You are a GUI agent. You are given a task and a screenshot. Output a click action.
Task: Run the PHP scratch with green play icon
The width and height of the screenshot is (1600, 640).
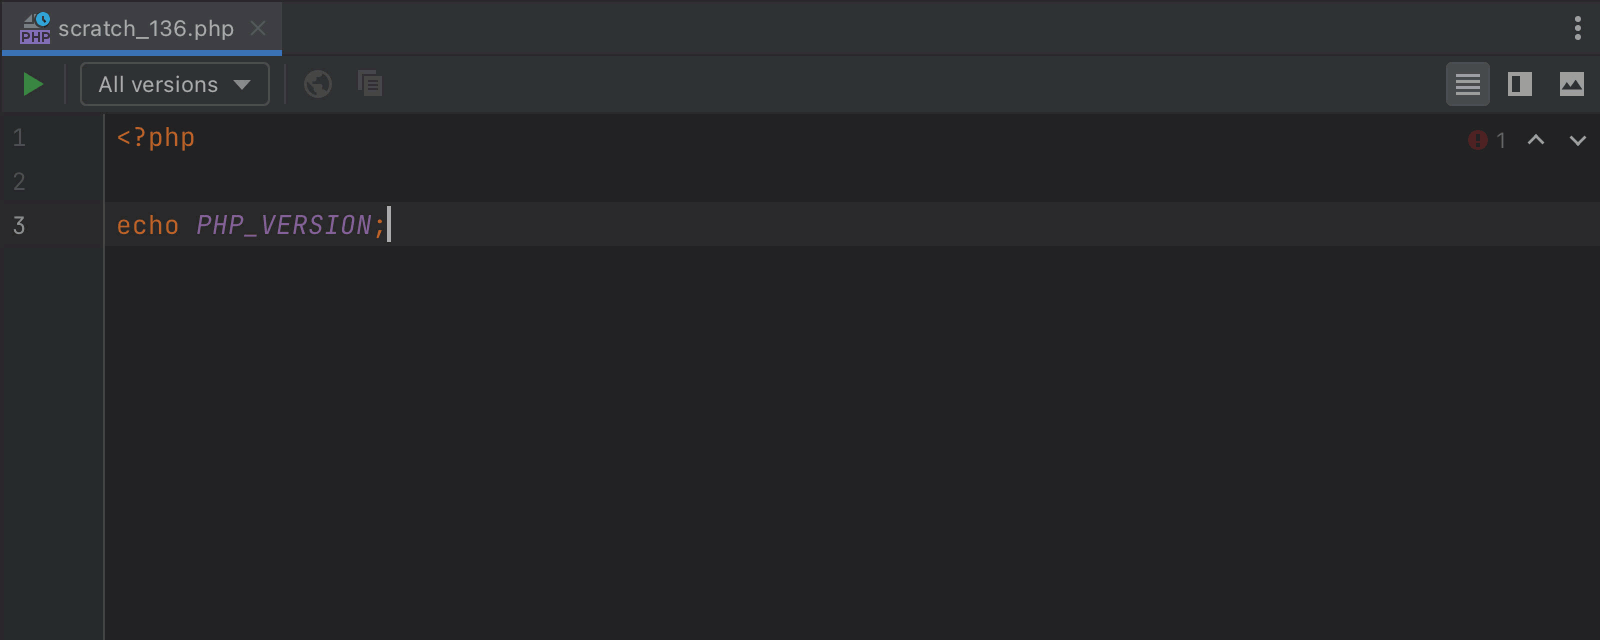33,84
